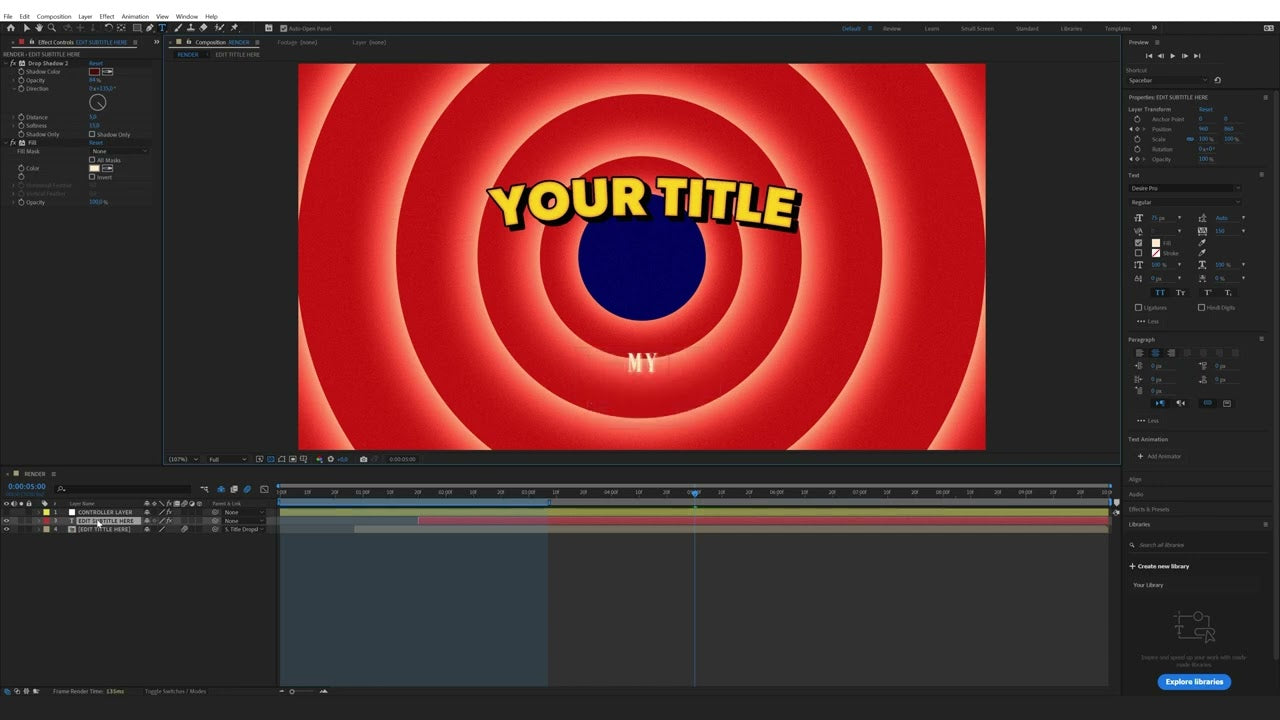This screenshot has width=1280, height=720.
Task: Click the Explore libraries button
Action: [1194, 681]
